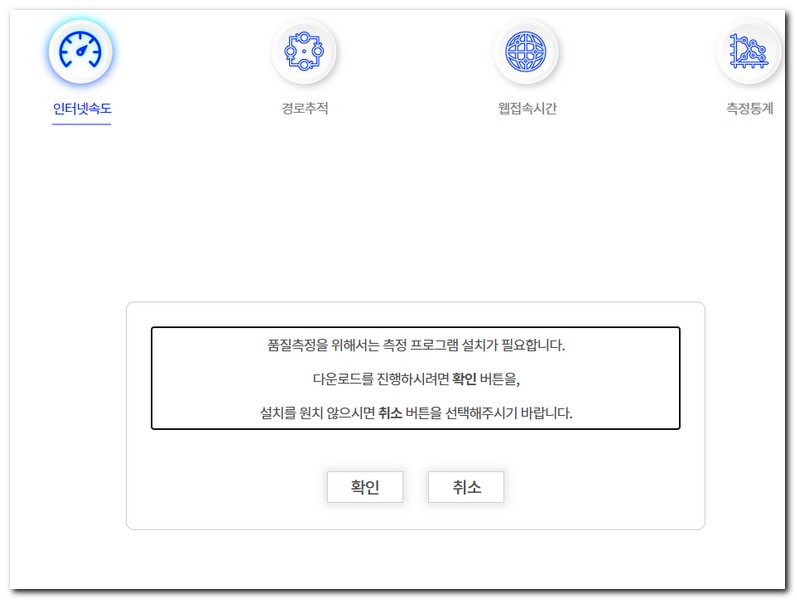The image size is (797, 600).
Task: Click the bold 취소 word in the message
Action: [x=390, y=413]
